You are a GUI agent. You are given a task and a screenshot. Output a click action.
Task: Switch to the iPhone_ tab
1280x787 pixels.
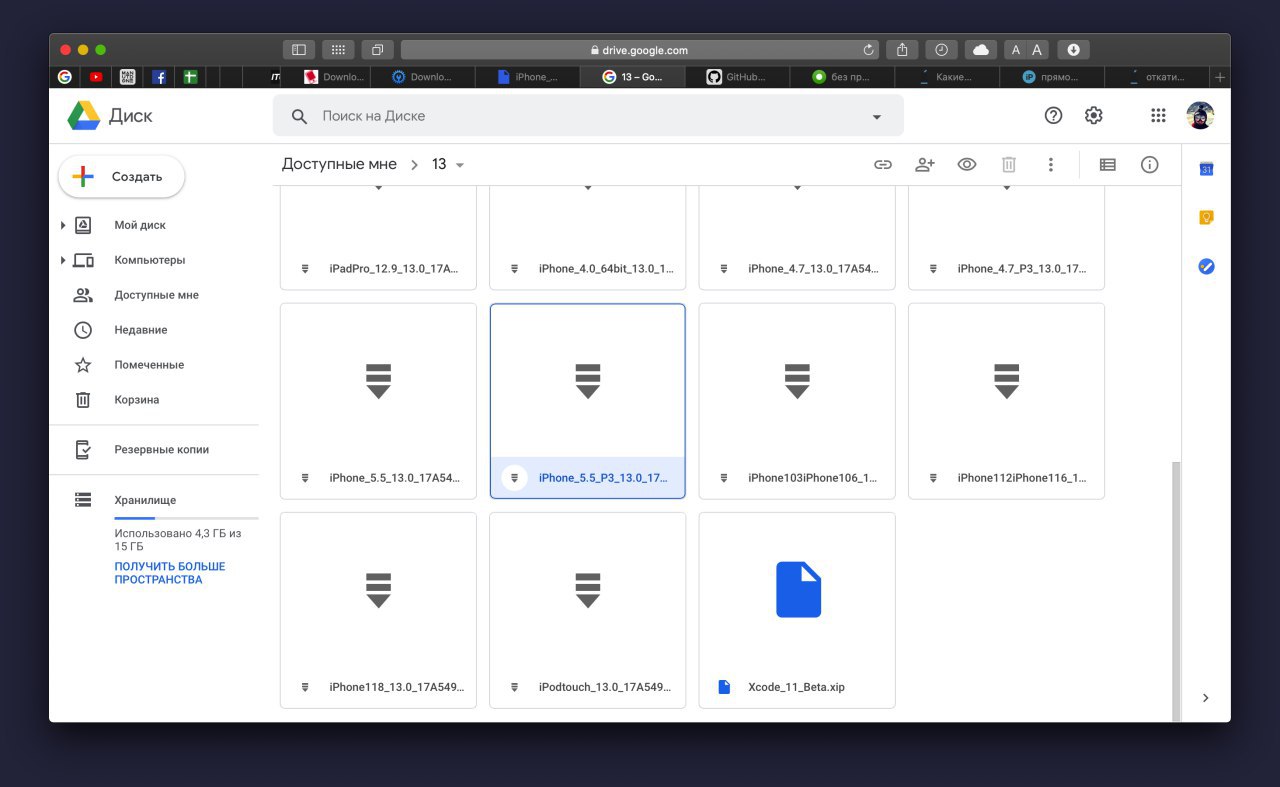(527, 77)
